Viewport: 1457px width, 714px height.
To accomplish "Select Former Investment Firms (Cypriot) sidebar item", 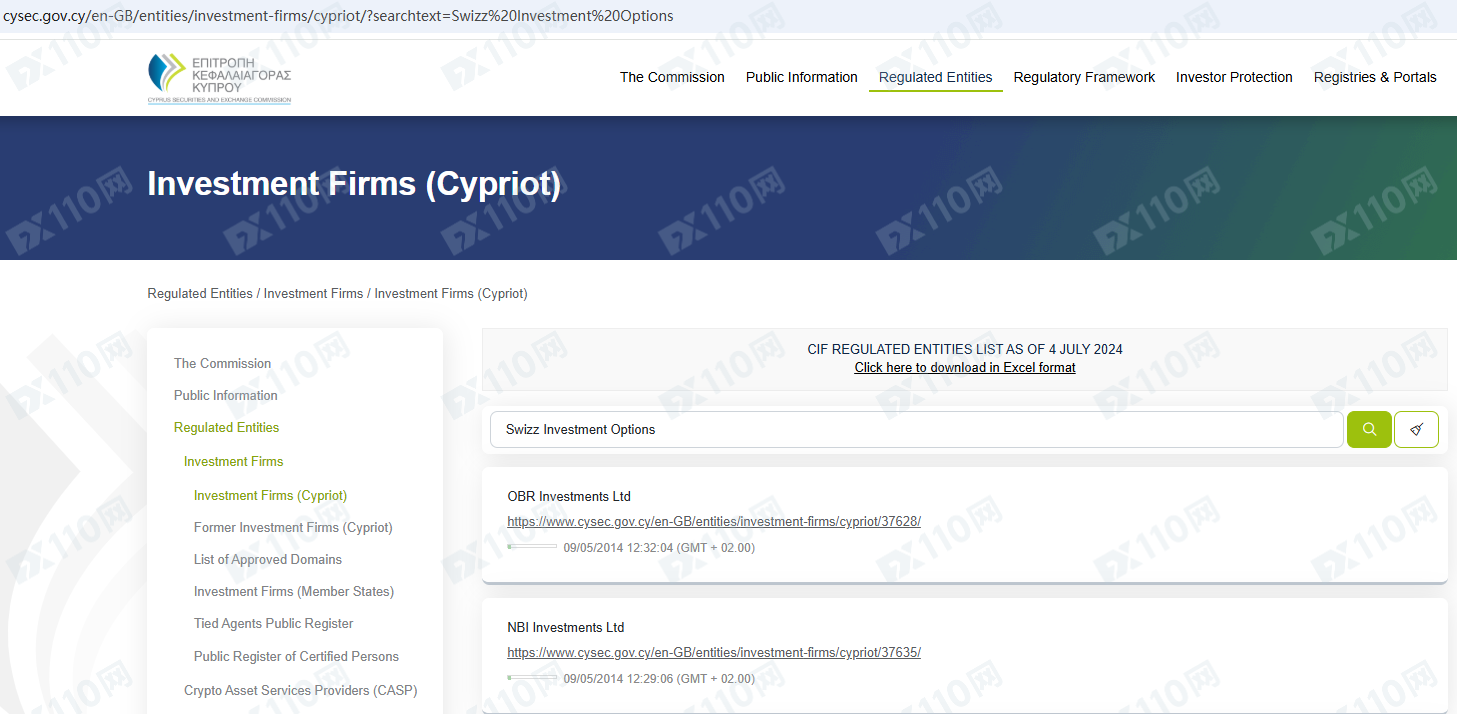I will tap(293, 527).
